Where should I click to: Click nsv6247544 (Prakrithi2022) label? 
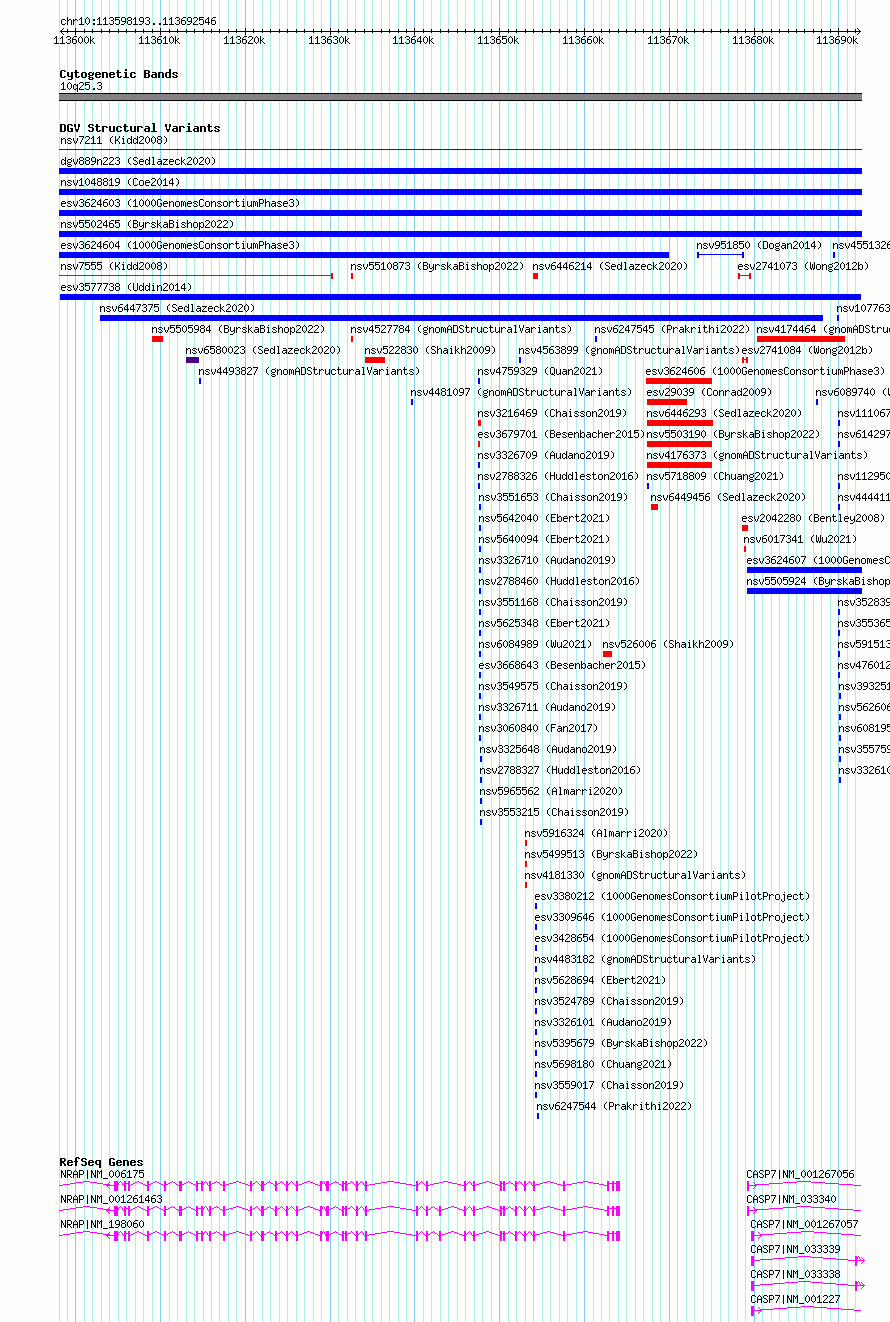point(614,1106)
